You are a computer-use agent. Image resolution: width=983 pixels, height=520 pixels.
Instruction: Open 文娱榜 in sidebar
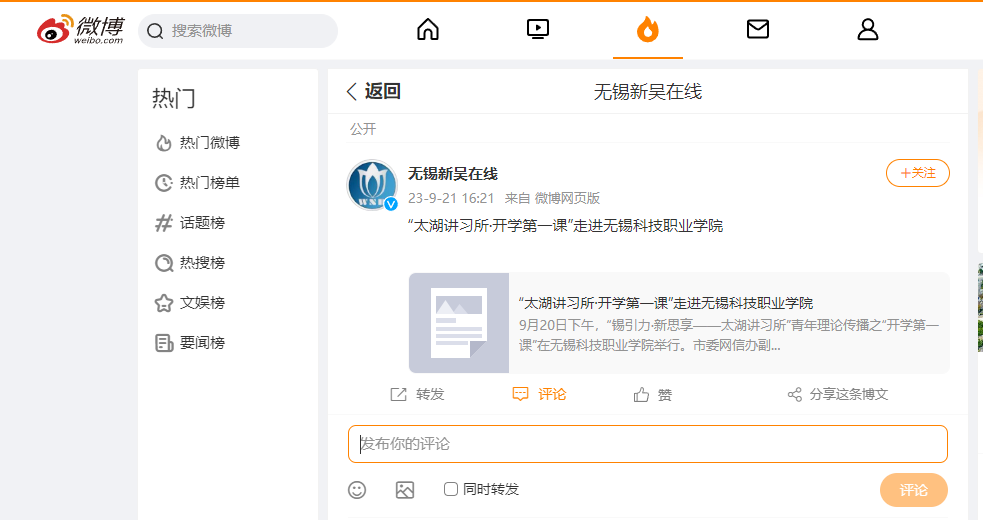pos(190,303)
